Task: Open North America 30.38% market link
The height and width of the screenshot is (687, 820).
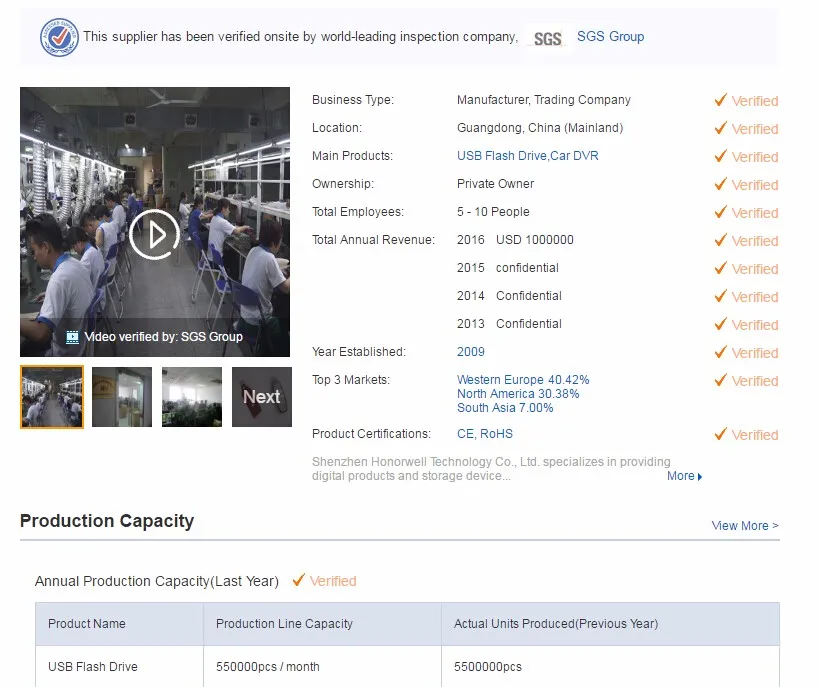Action: tap(518, 394)
